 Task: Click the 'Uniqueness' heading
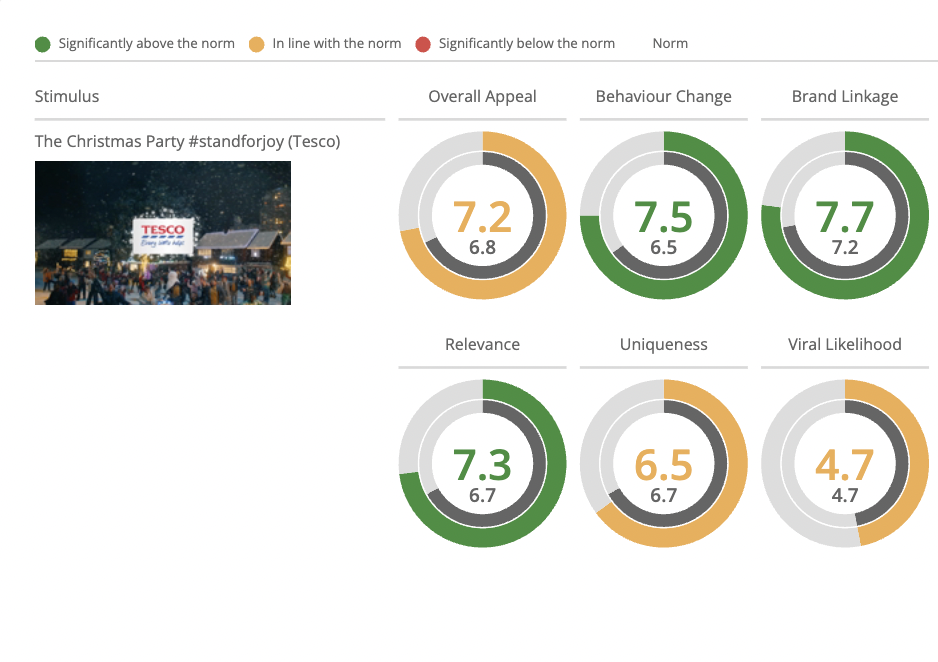pos(663,344)
